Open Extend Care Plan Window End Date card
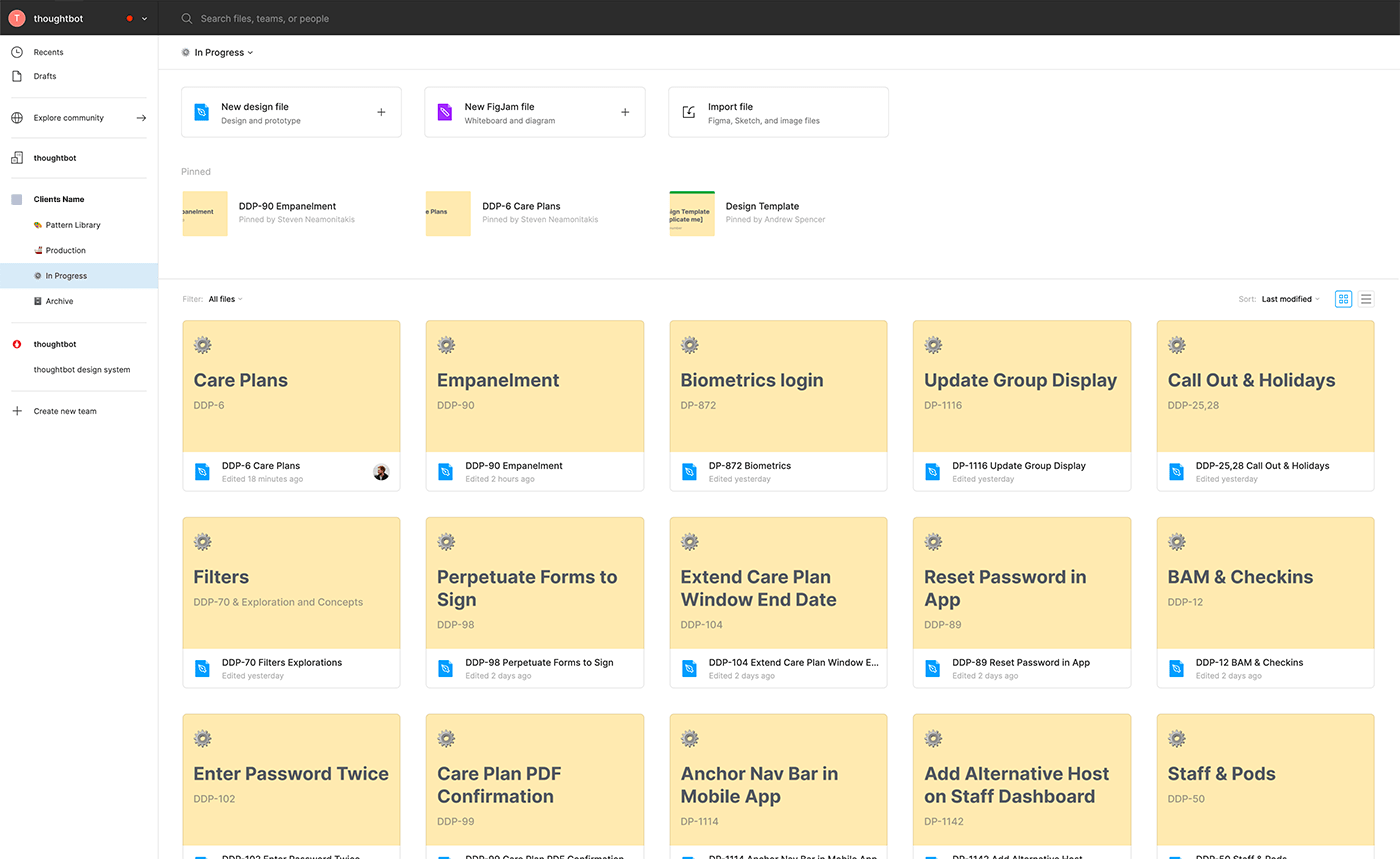 pos(778,602)
